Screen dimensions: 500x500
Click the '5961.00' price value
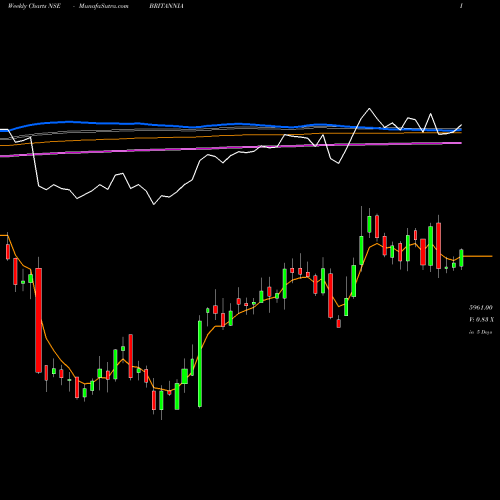[481, 307]
